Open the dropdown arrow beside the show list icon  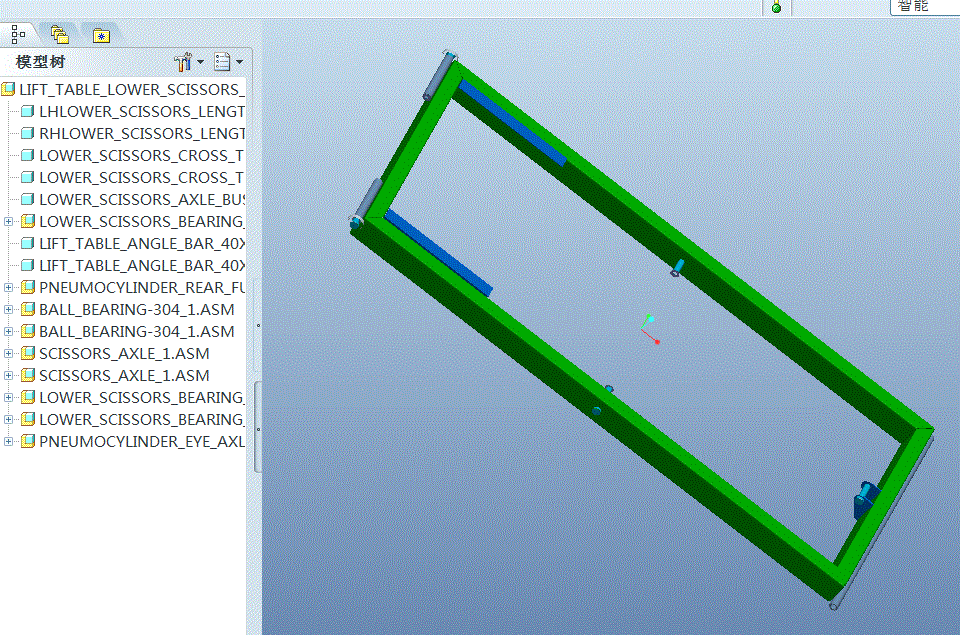[239, 62]
